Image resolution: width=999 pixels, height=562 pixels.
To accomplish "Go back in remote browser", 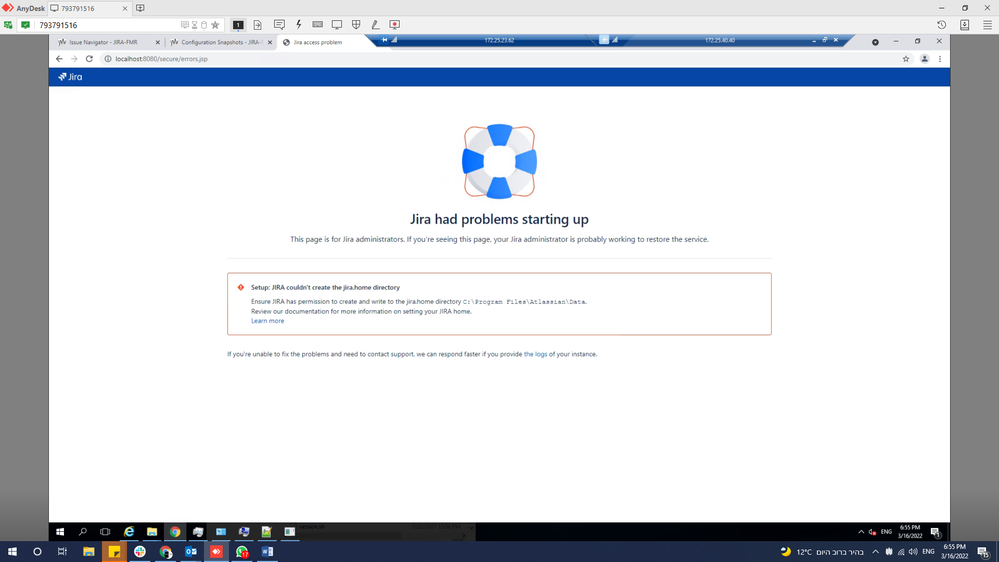I will pos(59,59).
